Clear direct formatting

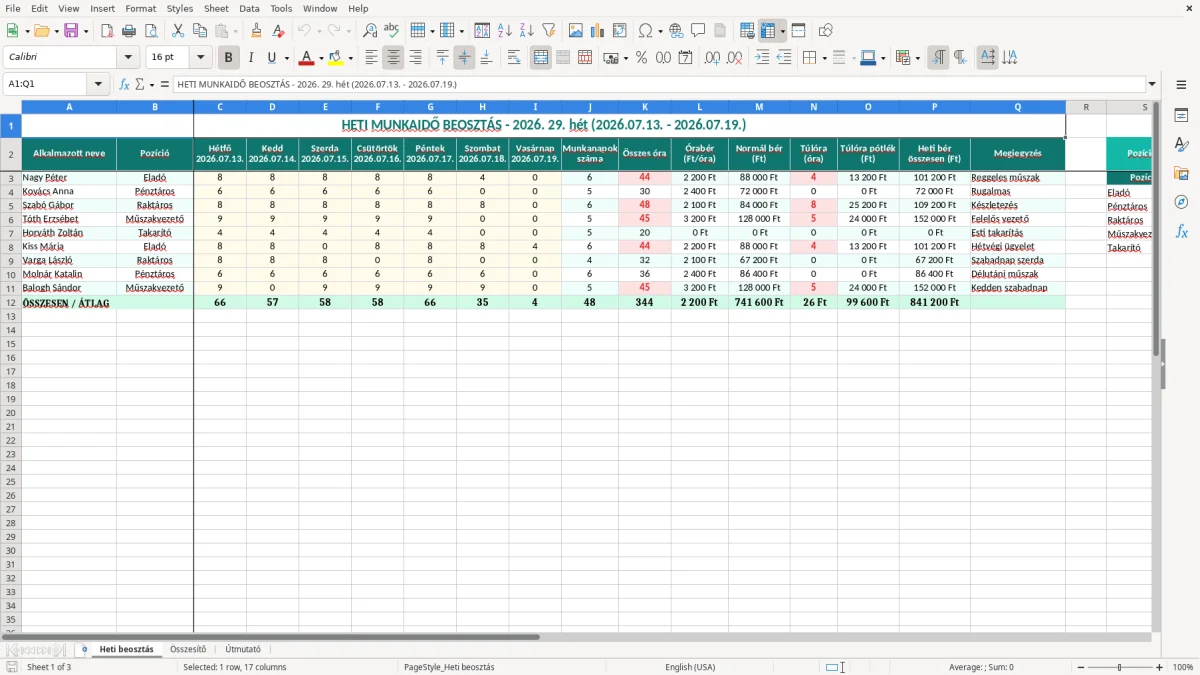tap(278, 31)
